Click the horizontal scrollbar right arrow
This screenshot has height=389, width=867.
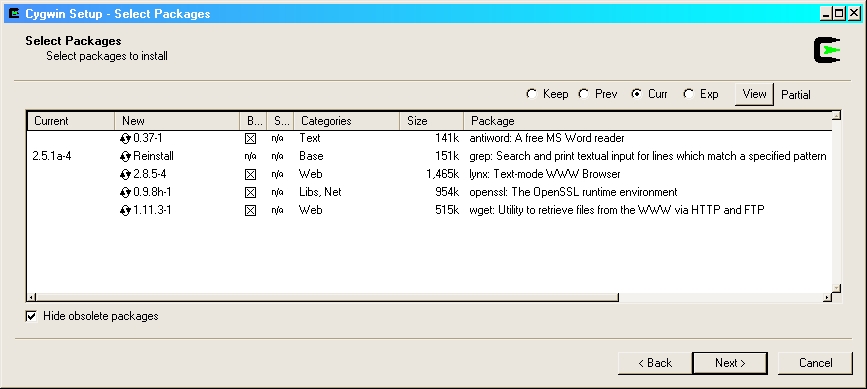pos(827,297)
